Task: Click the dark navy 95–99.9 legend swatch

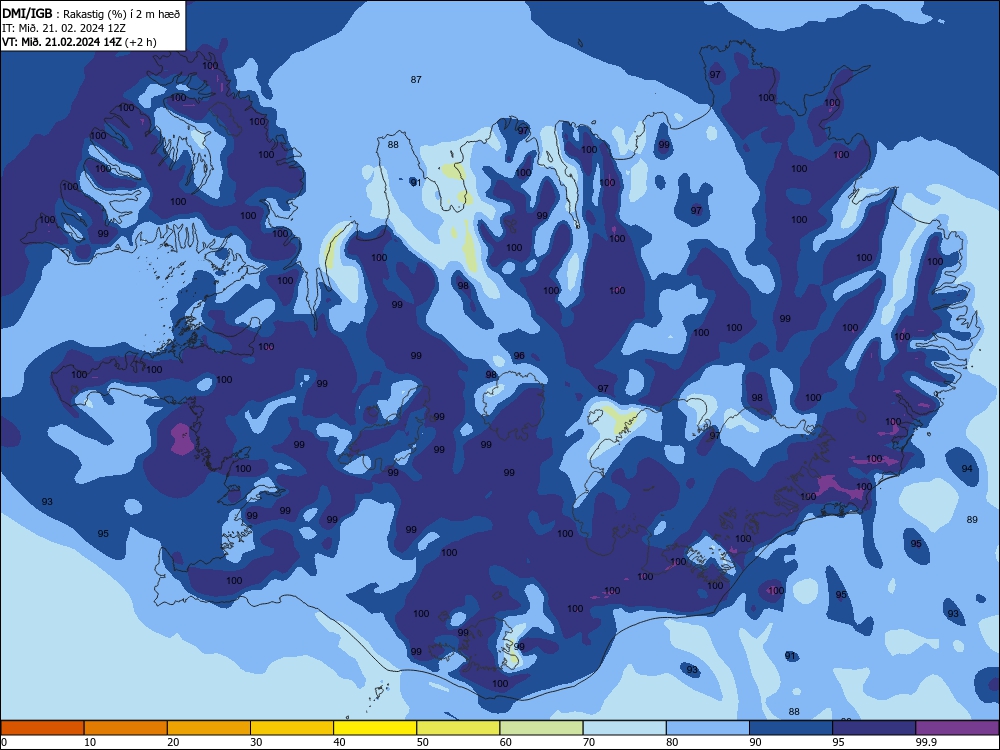Action: 874,728
